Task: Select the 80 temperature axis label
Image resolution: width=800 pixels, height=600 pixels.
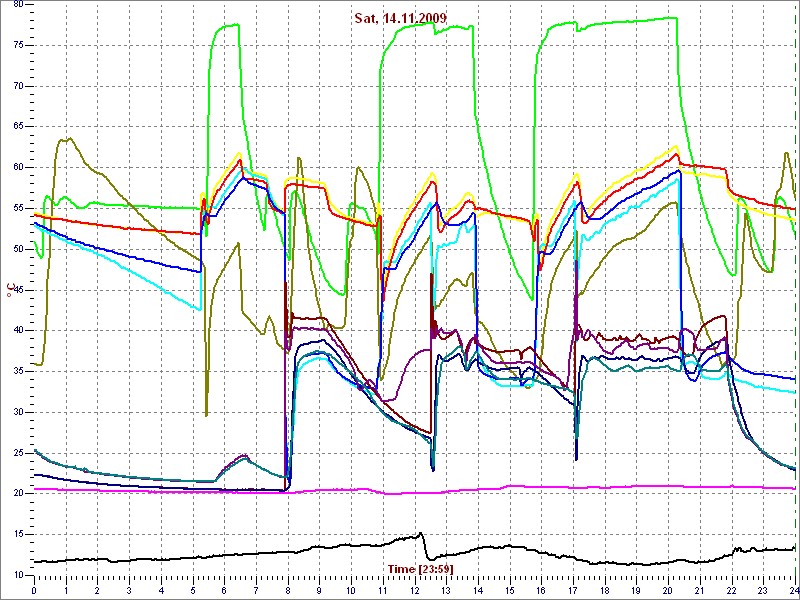Action: click(17, 5)
